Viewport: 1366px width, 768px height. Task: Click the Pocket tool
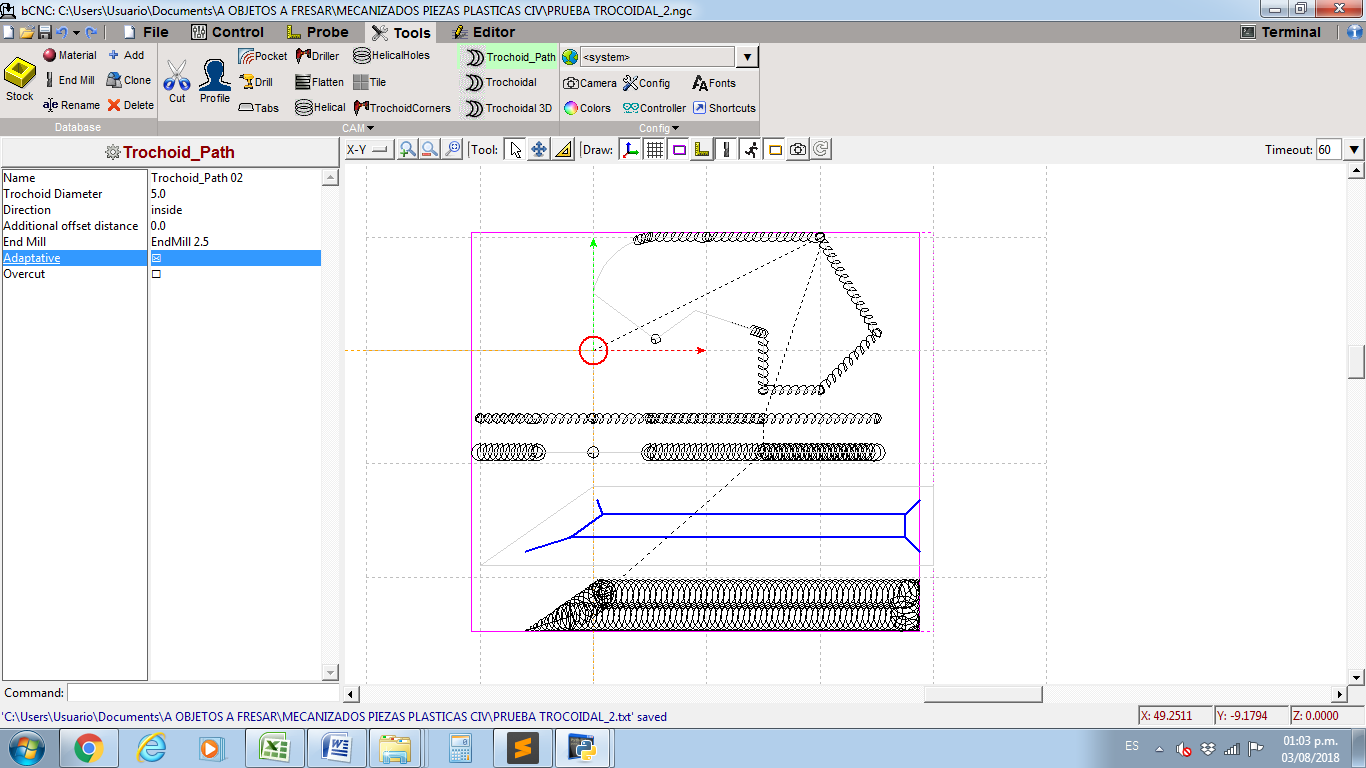pyautogui.click(x=263, y=57)
